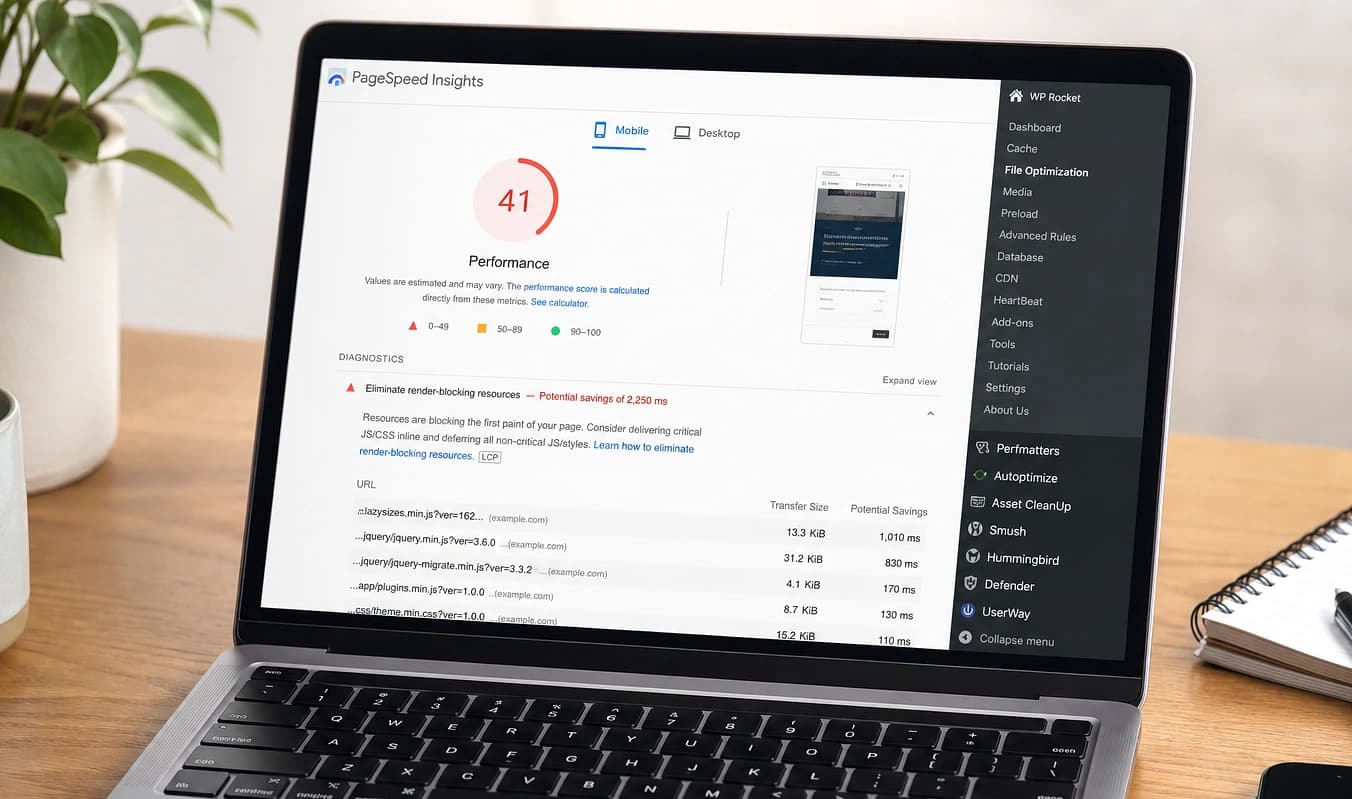Open the 'See calculator' link

[x=559, y=302]
